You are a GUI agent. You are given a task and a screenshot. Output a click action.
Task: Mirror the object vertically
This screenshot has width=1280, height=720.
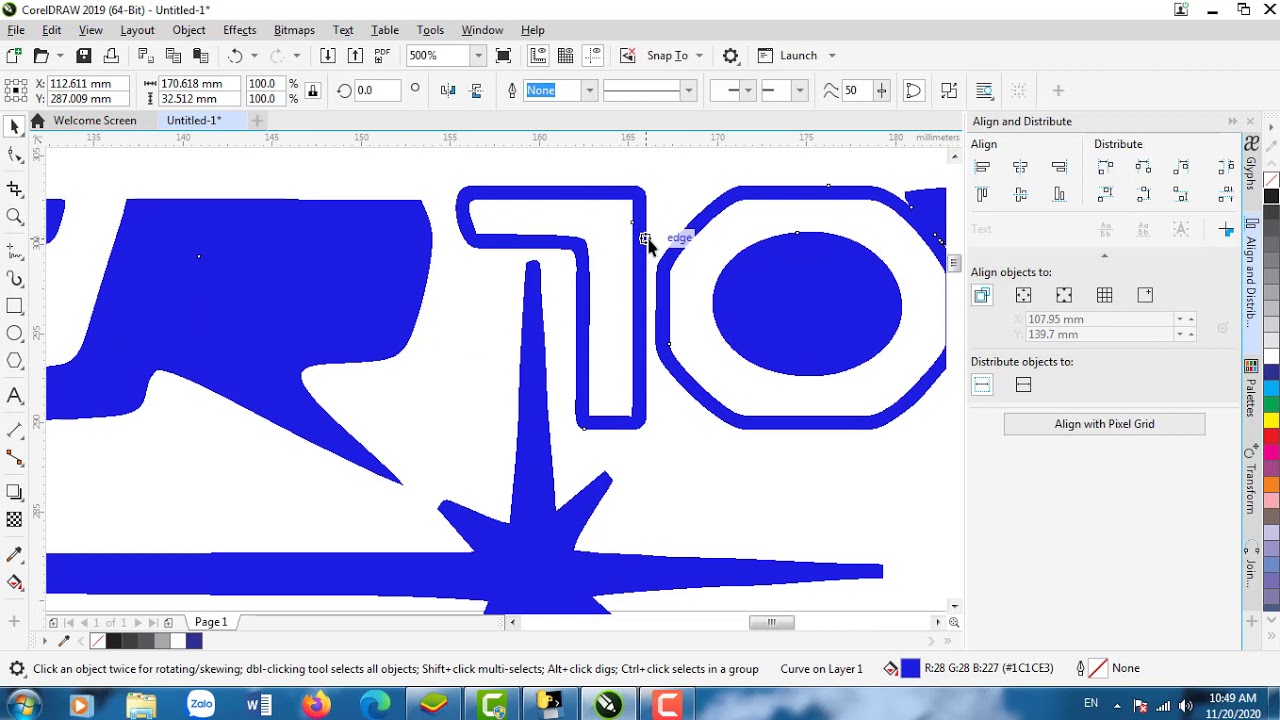476,91
